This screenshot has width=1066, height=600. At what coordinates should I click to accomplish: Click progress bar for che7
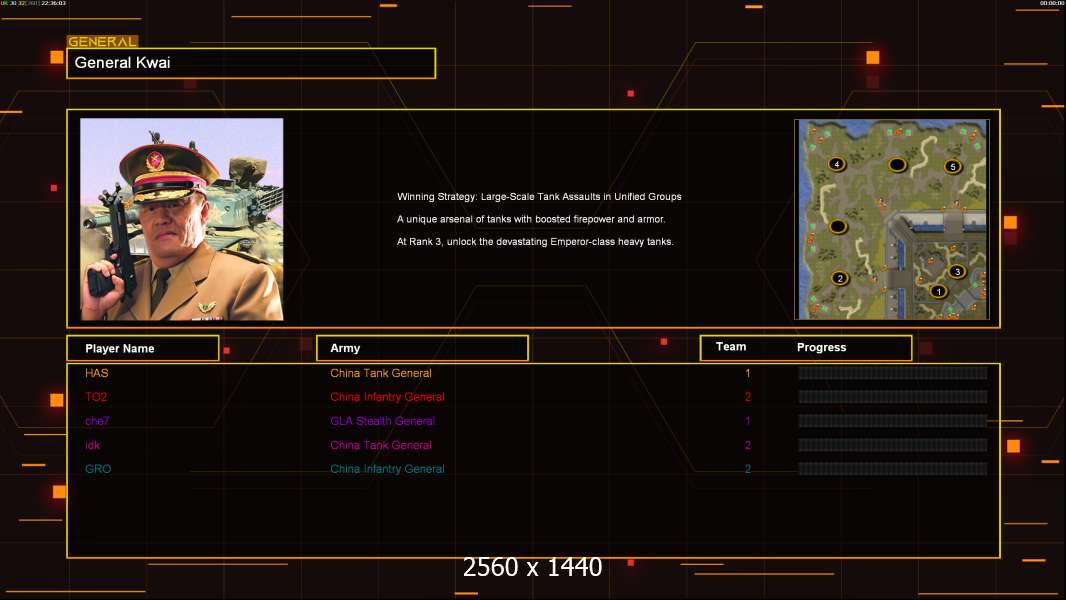tap(893, 421)
